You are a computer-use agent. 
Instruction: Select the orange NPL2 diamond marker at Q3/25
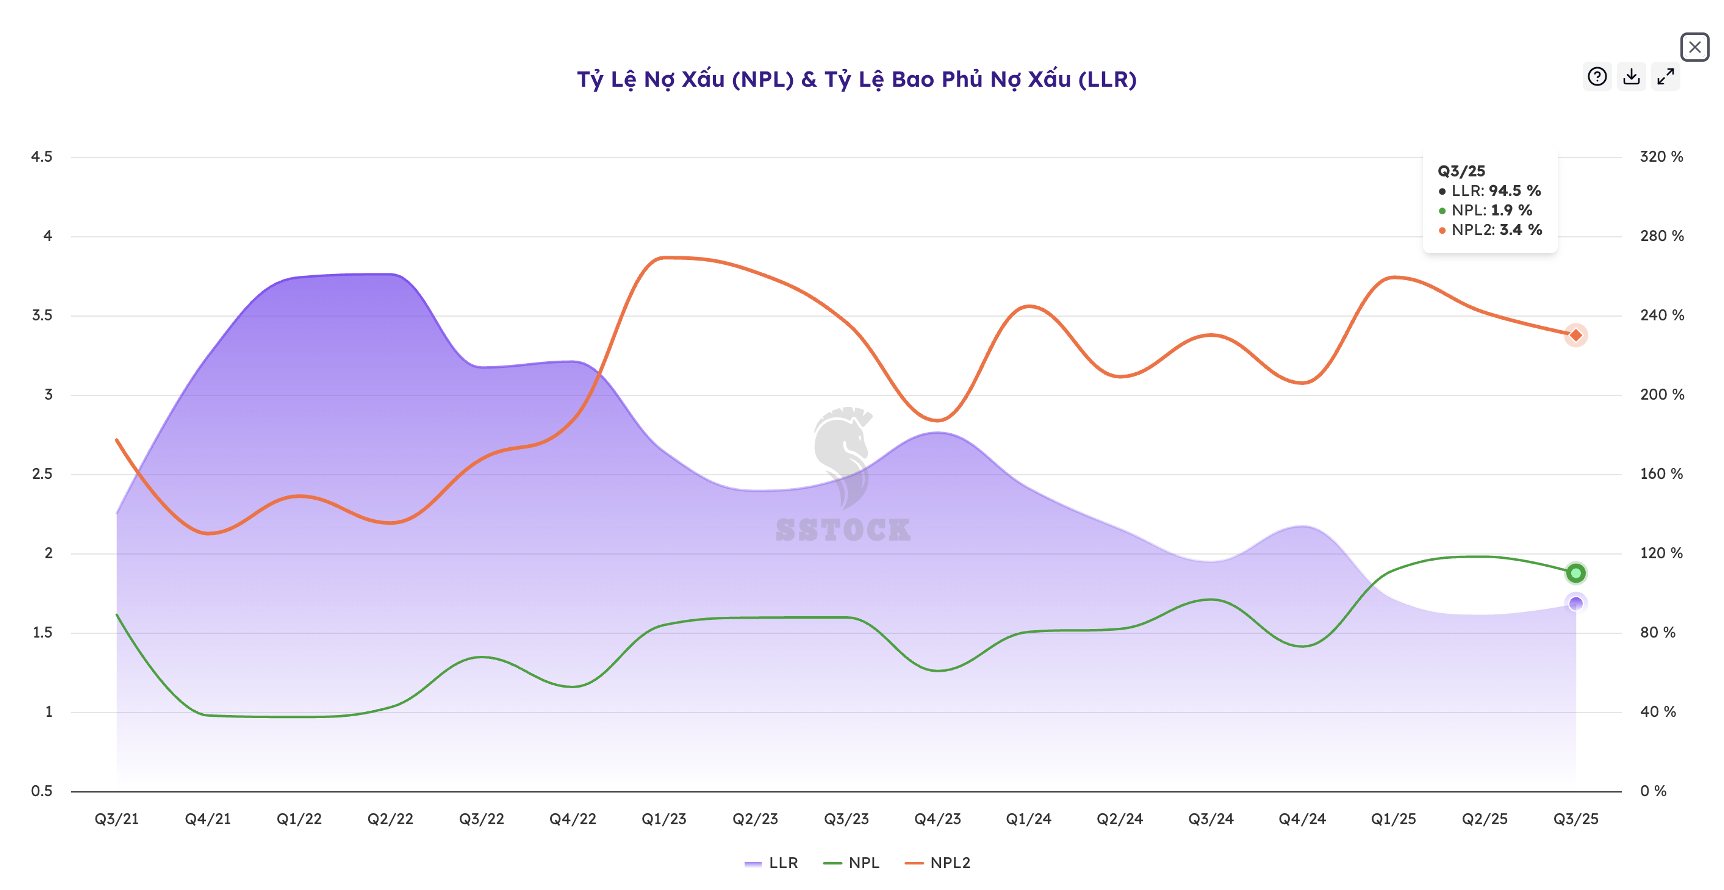1575,335
